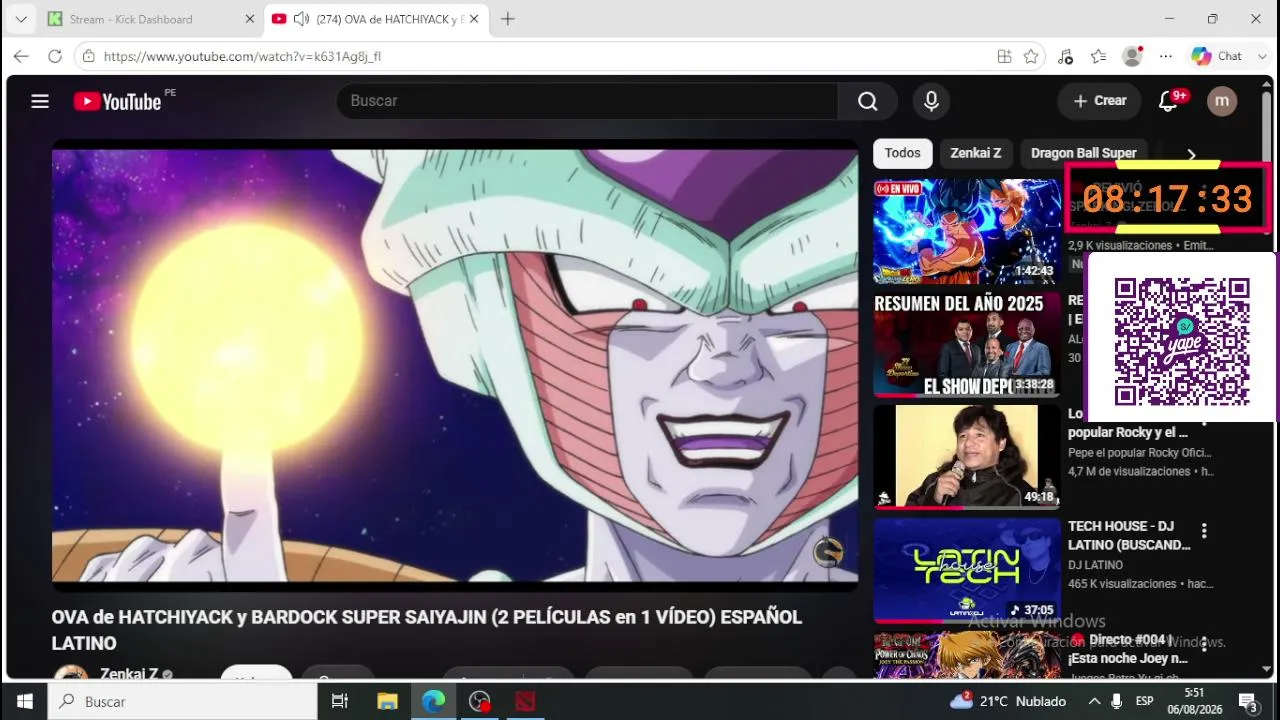The width and height of the screenshot is (1280, 720).
Task: Select the Dragon Ball Super filter chip
Action: pyautogui.click(x=1083, y=153)
